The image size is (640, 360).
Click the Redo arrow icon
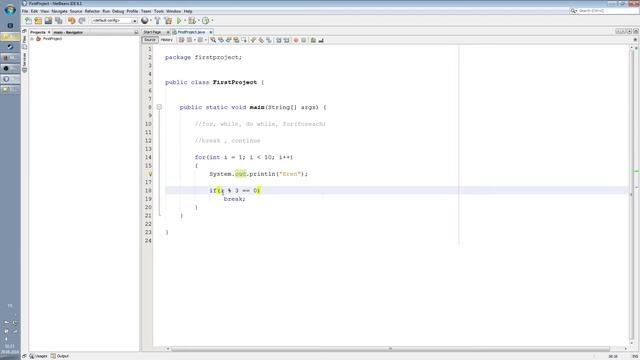tap(82, 20)
